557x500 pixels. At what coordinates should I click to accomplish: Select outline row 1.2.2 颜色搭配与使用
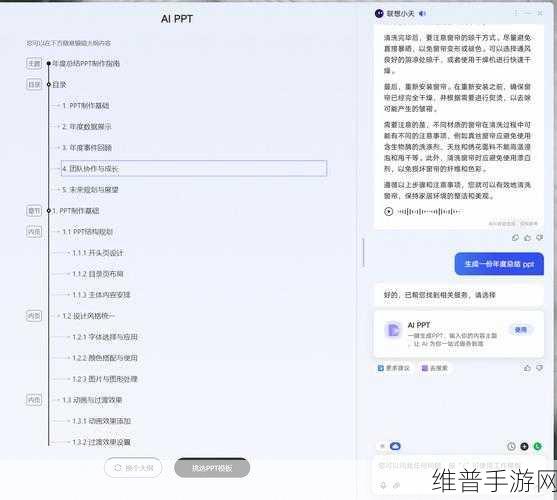tap(105, 358)
